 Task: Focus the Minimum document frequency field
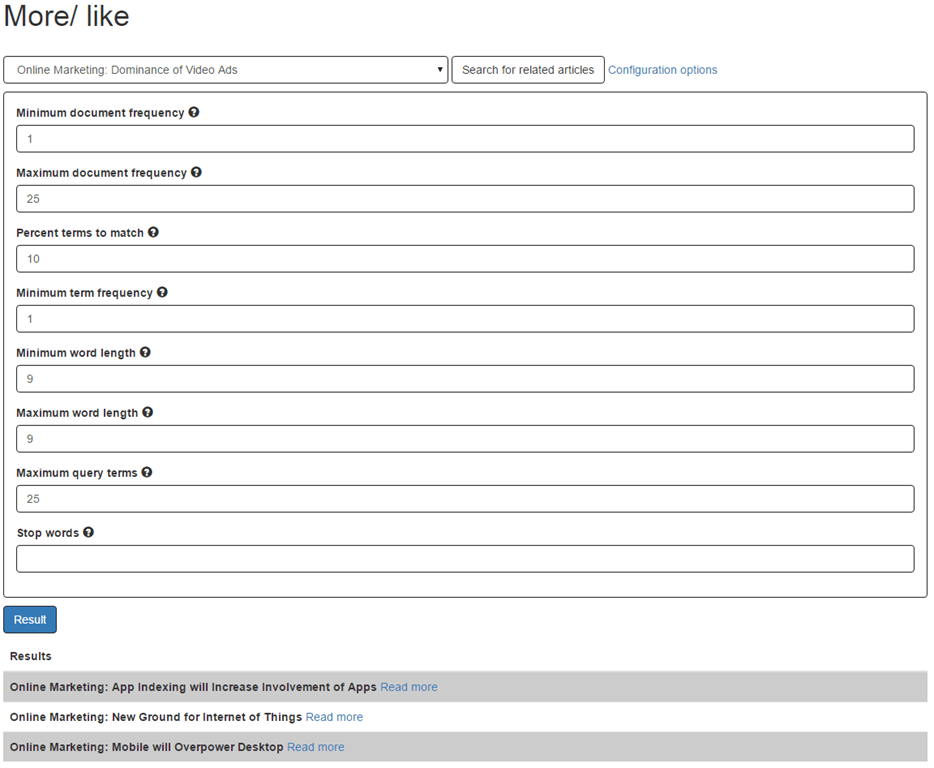[465, 139]
